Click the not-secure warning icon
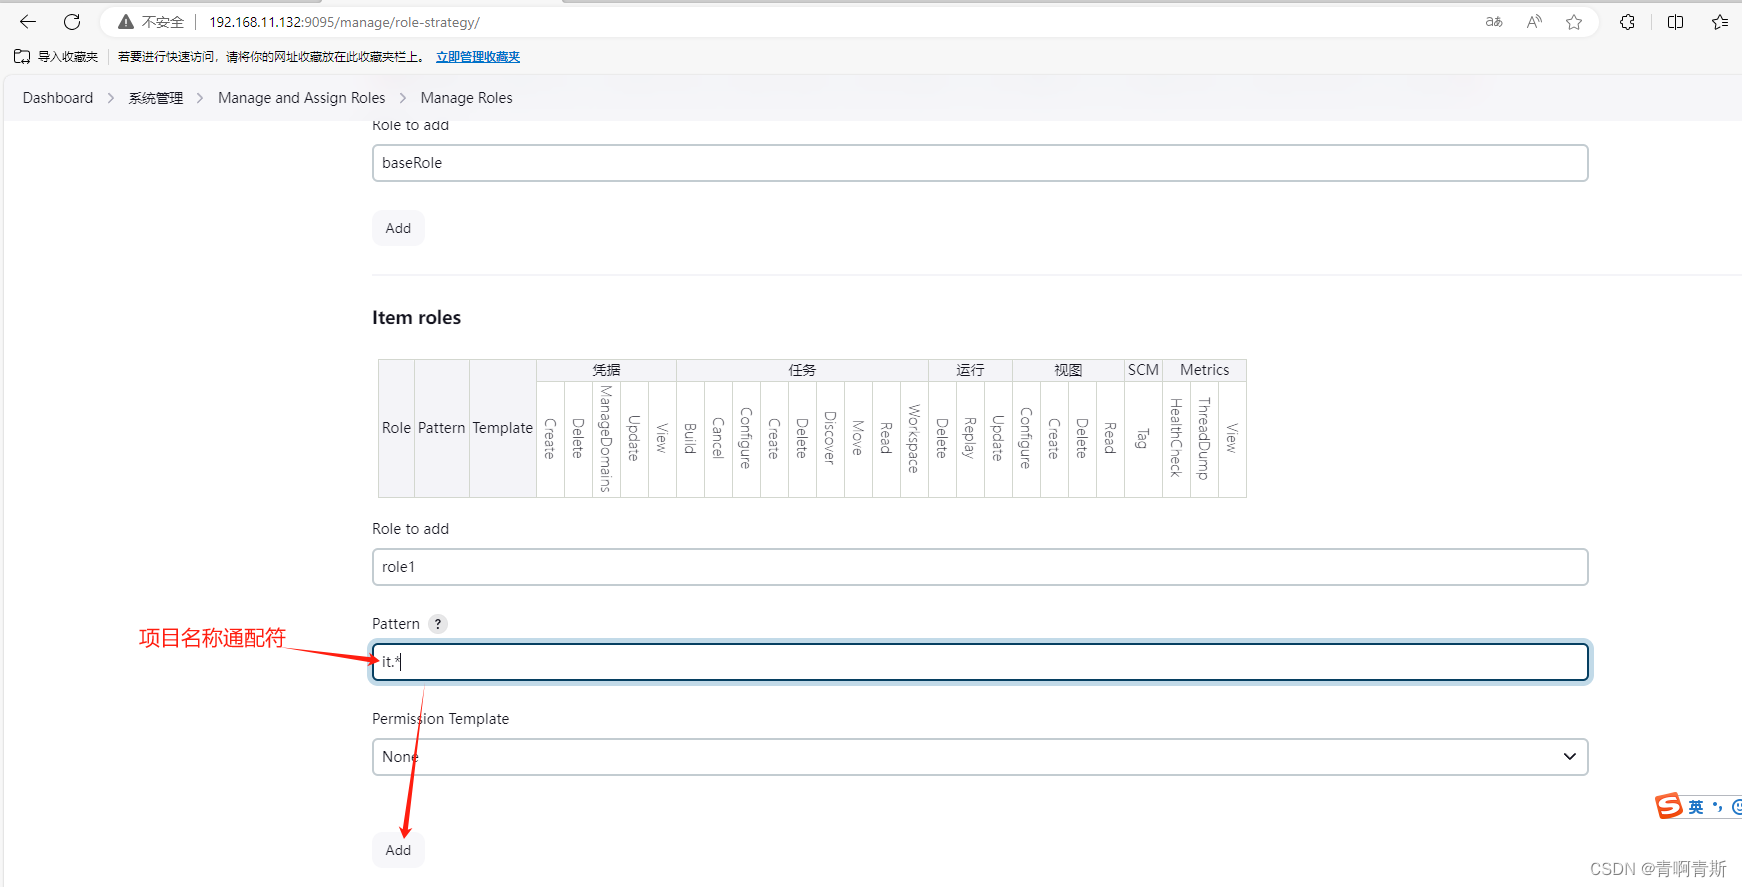Viewport: 1742px width, 887px height. tap(126, 22)
